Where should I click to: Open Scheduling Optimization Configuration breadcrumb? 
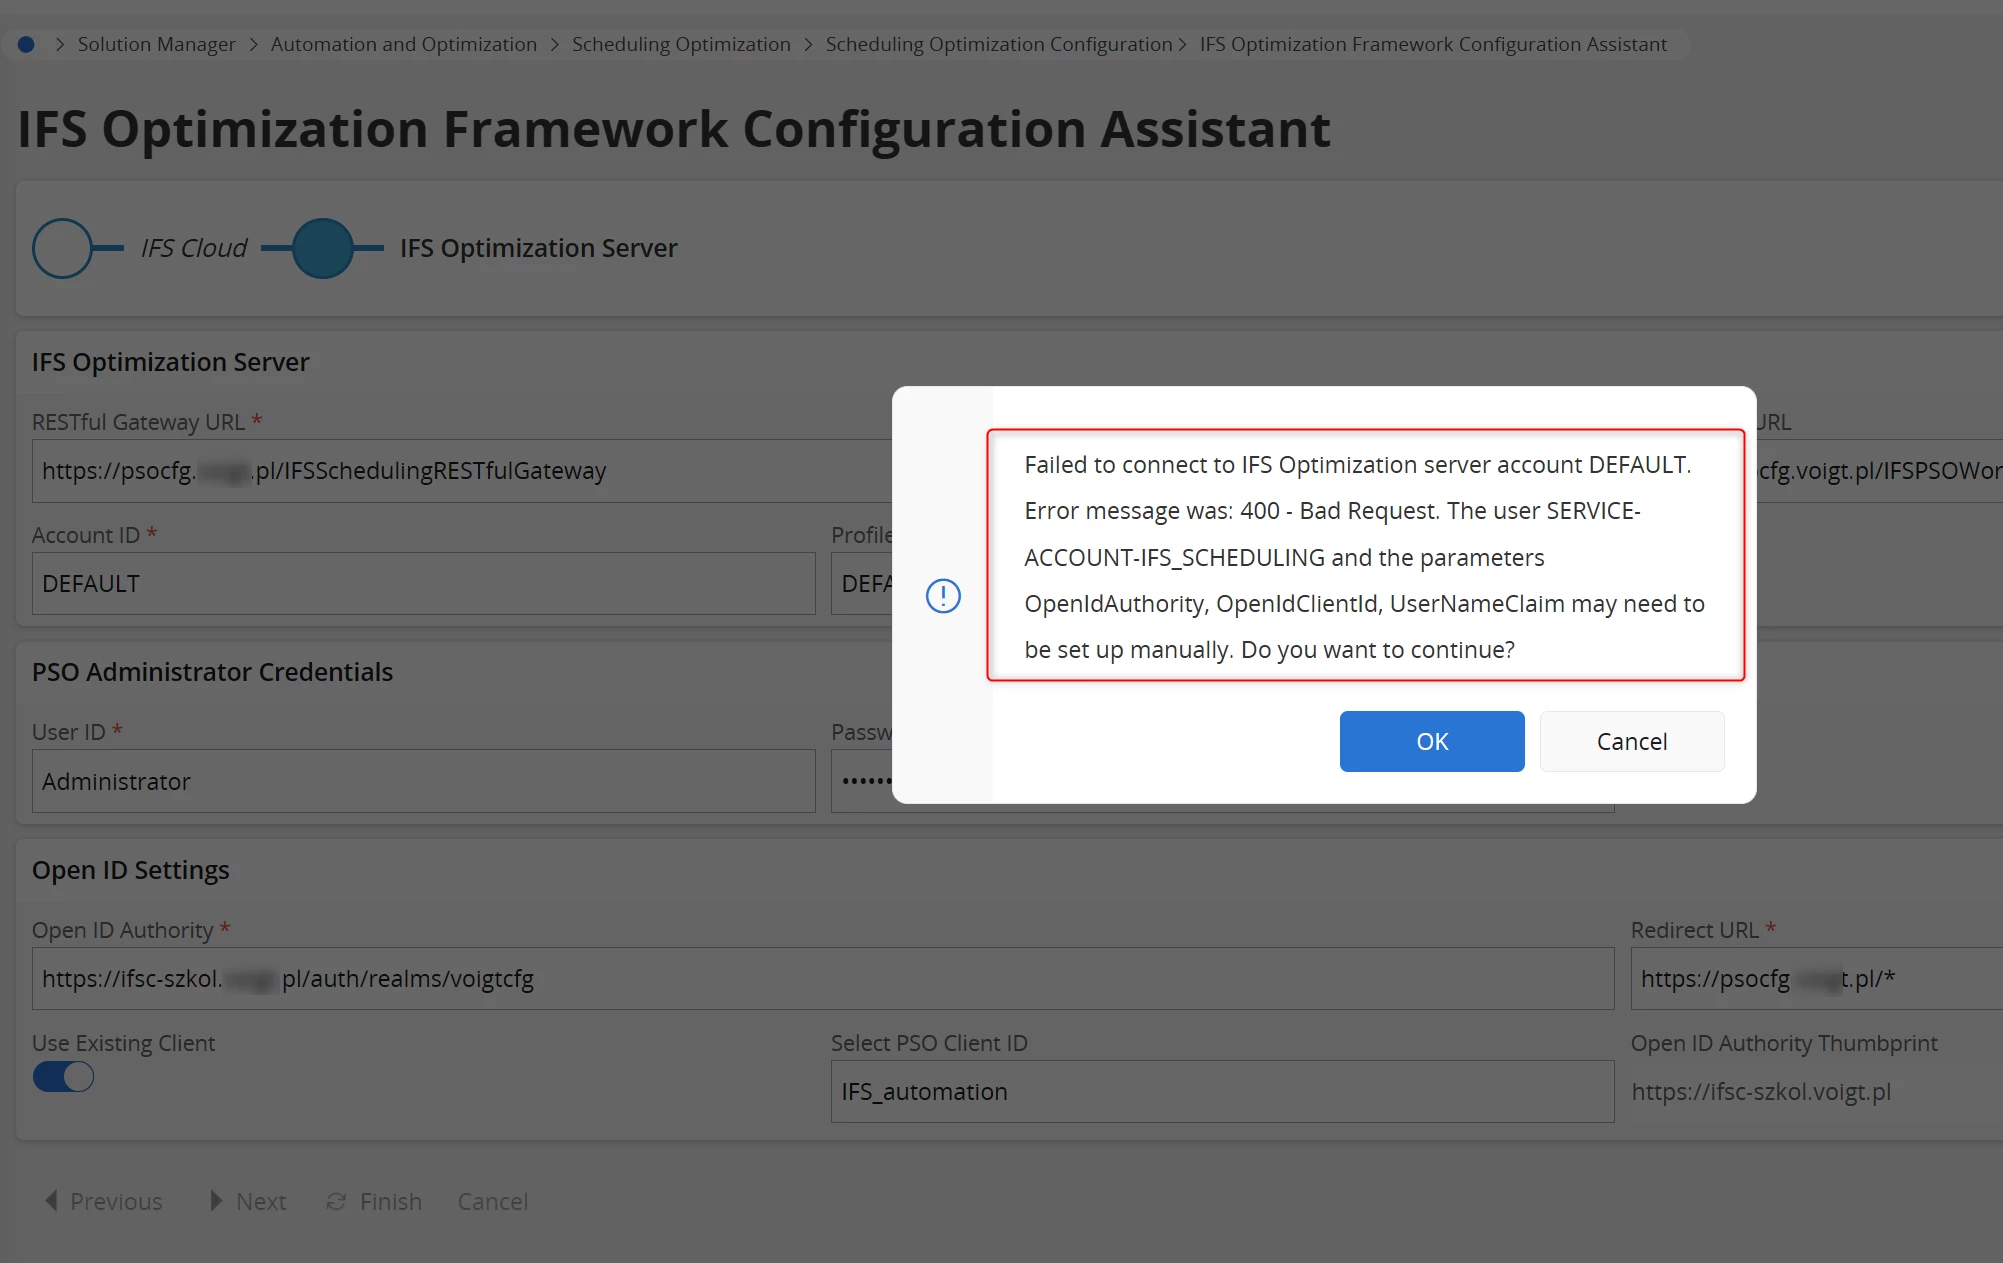click(998, 44)
